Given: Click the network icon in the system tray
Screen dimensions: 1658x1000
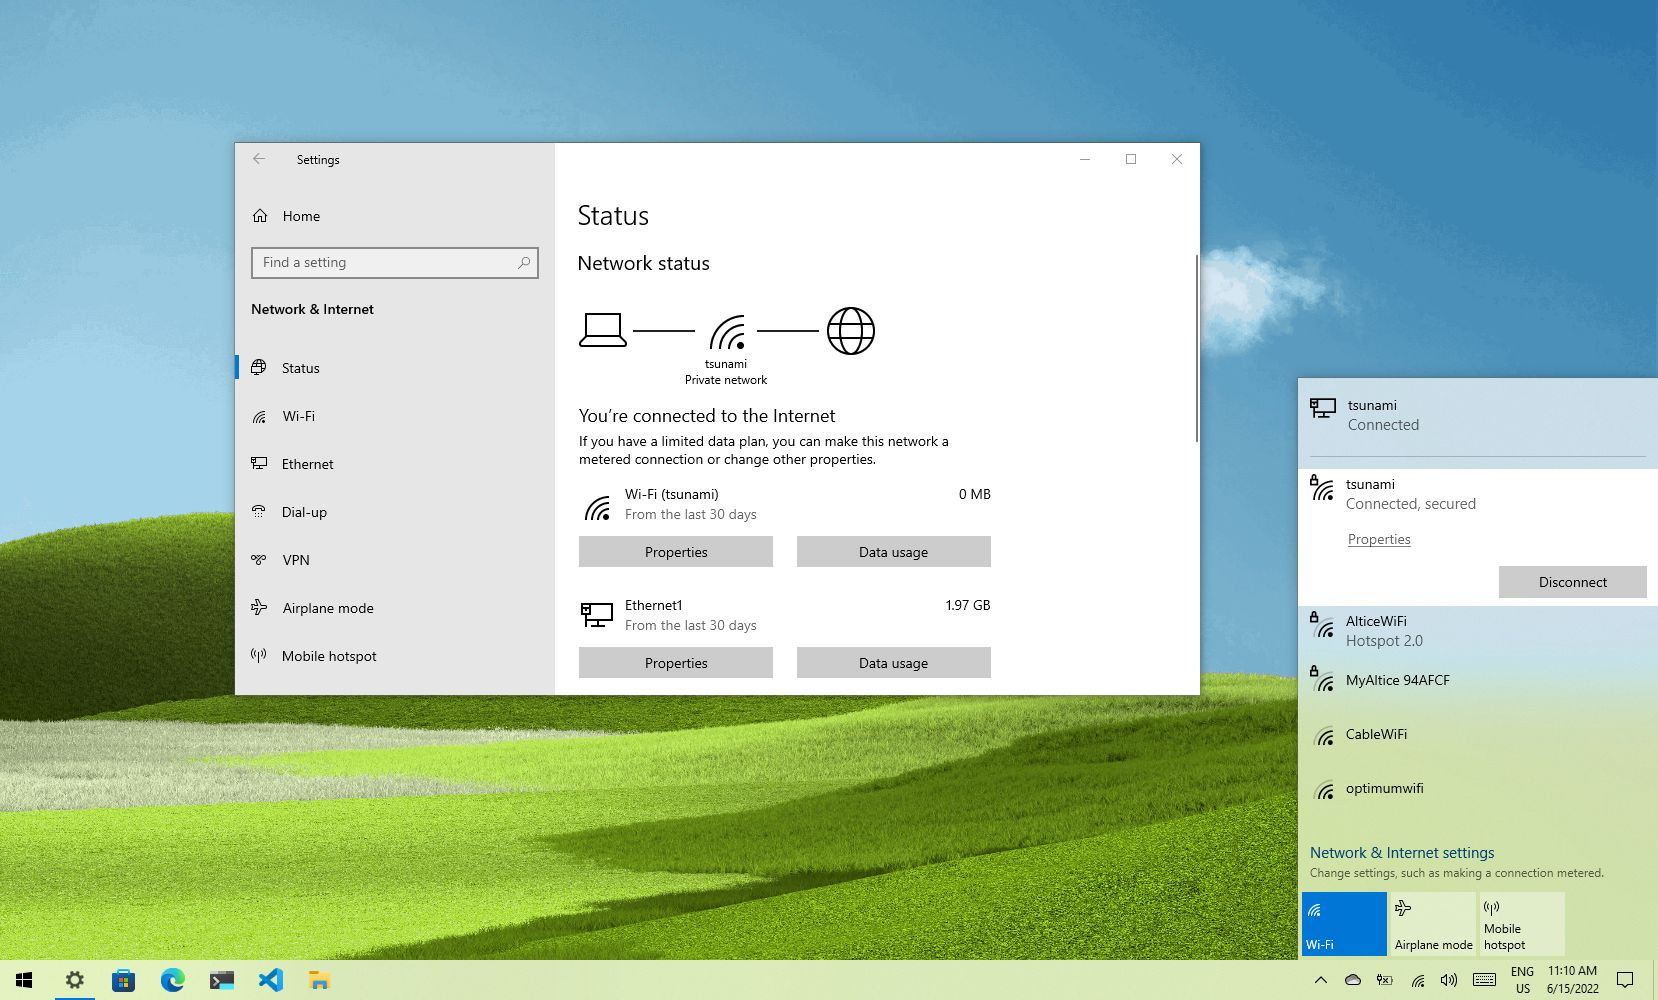Looking at the screenshot, I should click(1417, 980).
